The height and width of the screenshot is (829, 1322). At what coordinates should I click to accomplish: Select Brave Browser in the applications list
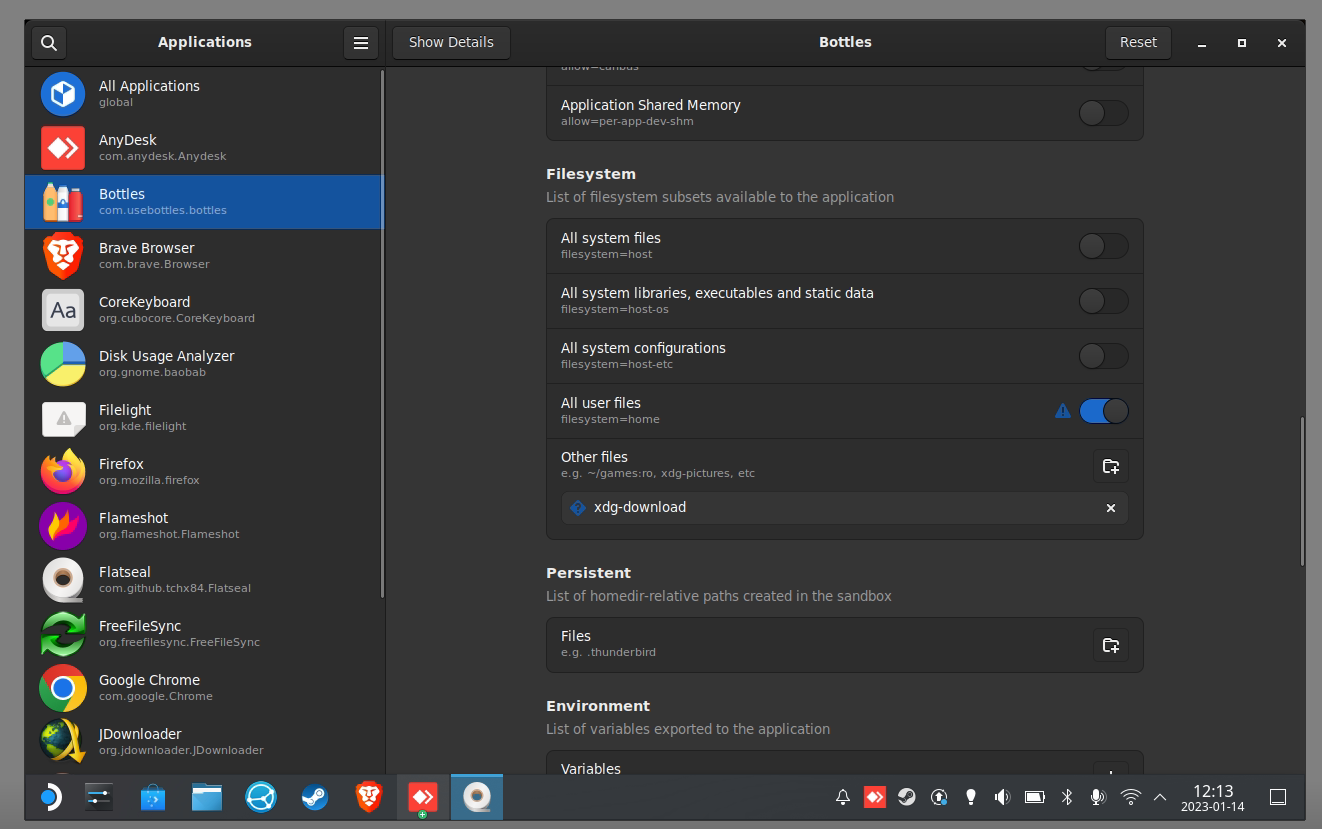click(204, 256)
